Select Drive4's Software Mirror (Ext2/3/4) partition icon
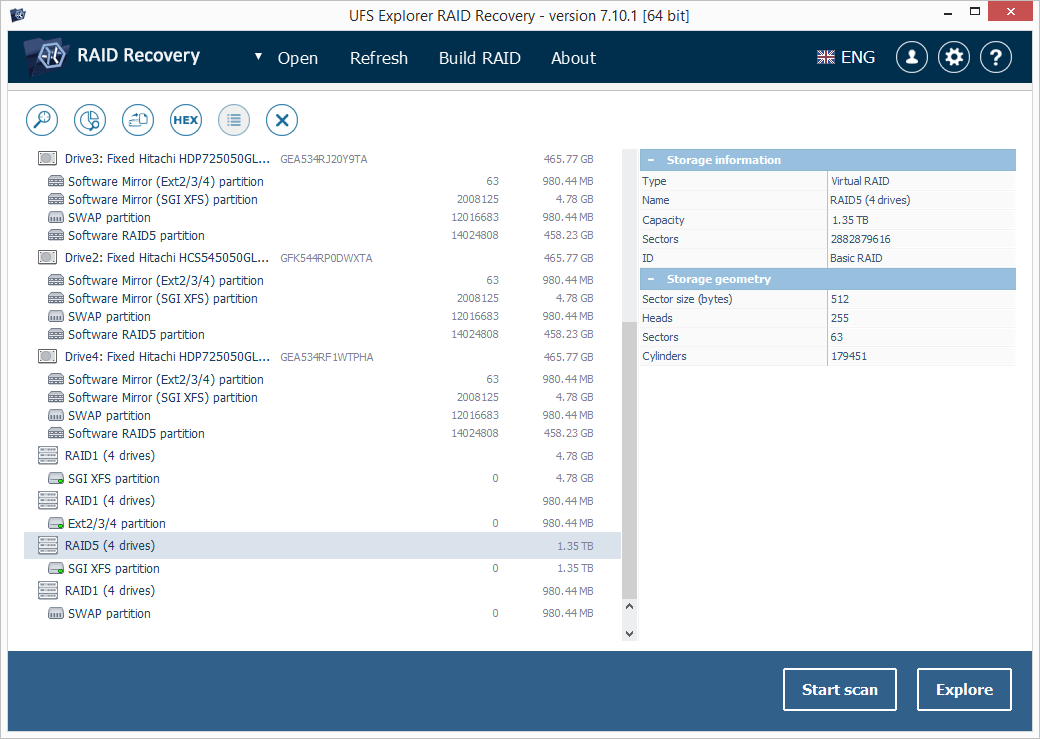Screen dimensions: 1040x739 point(56,379)
